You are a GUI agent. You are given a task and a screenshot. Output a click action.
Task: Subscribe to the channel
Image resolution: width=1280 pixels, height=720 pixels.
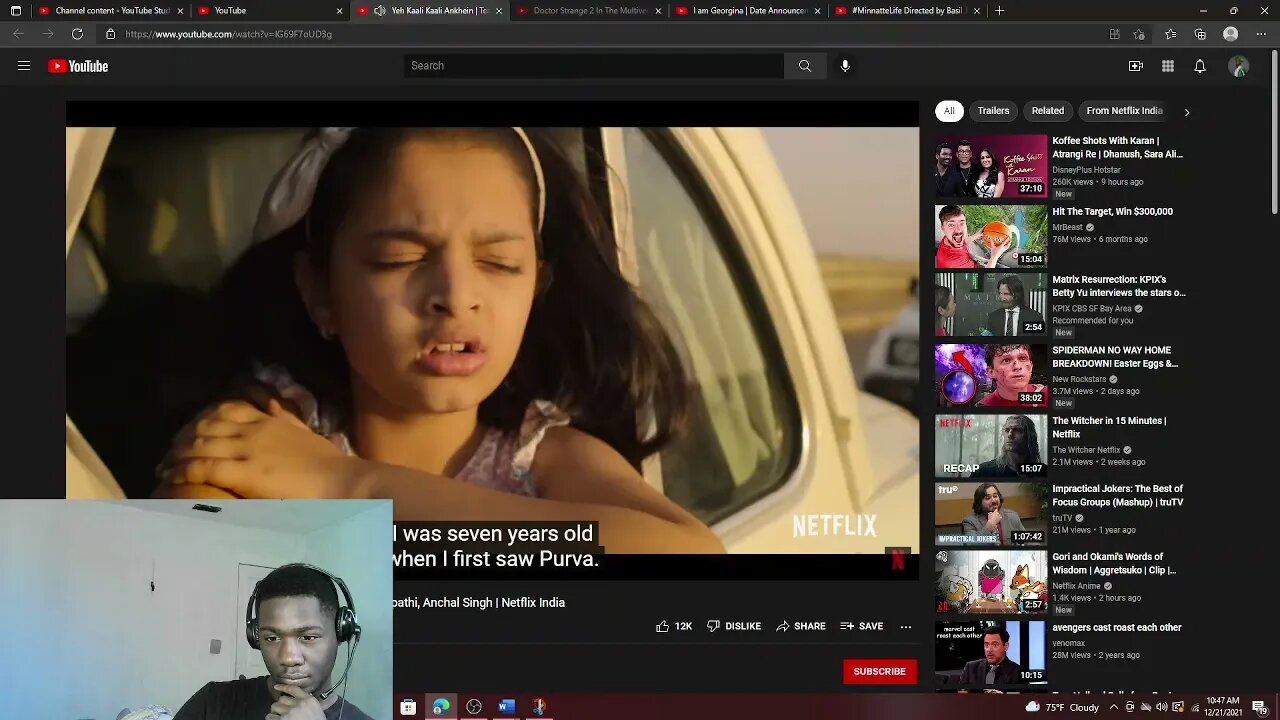880,671
